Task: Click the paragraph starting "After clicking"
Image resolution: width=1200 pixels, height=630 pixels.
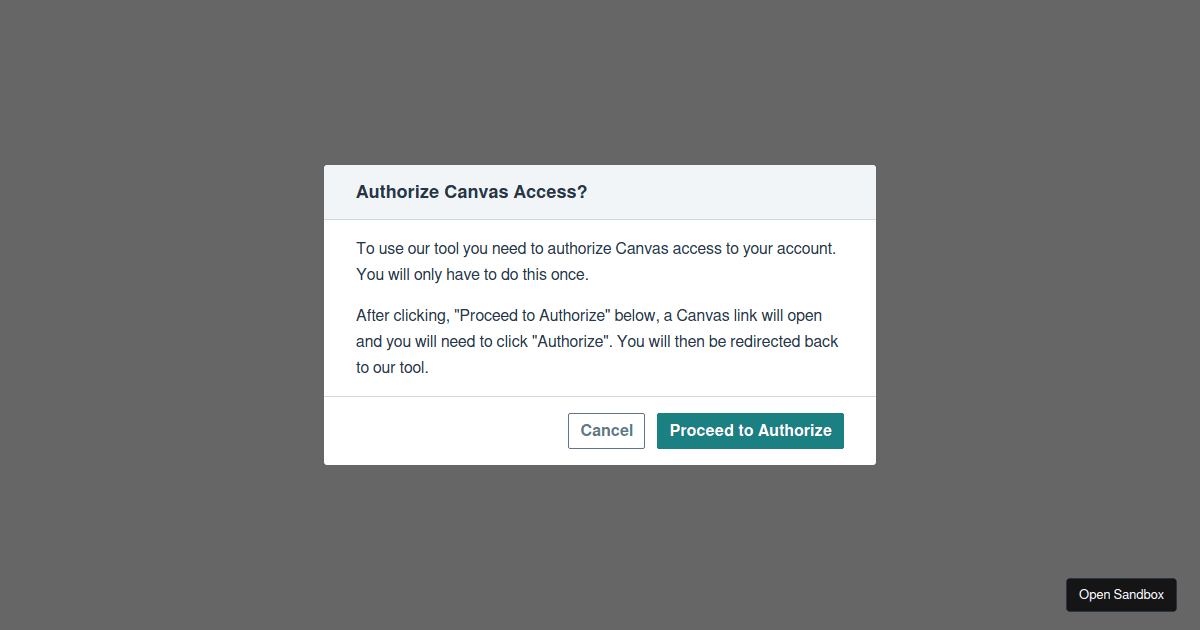Action: (597, 341)
